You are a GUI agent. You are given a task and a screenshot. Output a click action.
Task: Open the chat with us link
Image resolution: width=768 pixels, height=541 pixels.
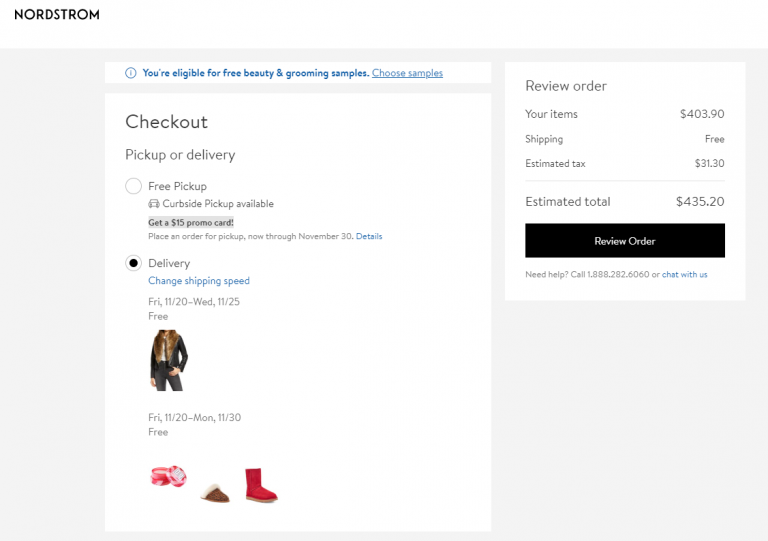click(684, 274)
